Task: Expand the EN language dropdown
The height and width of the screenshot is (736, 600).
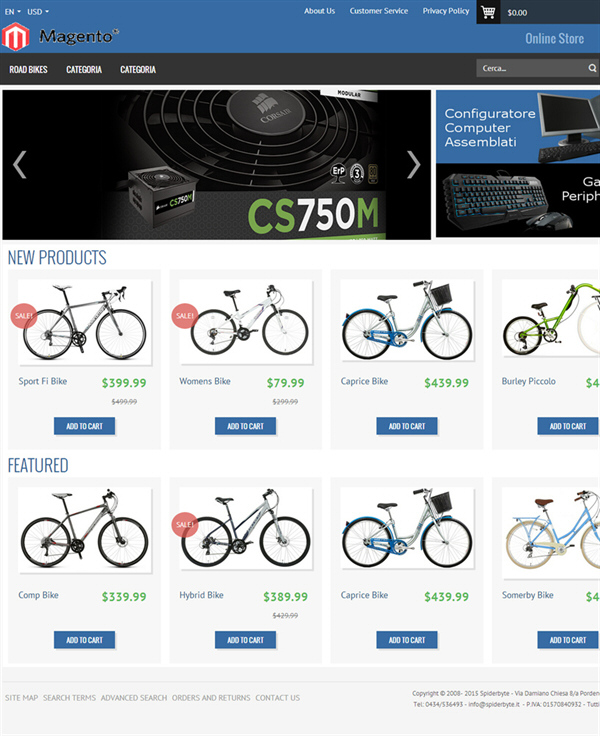Action: (13, 12)
